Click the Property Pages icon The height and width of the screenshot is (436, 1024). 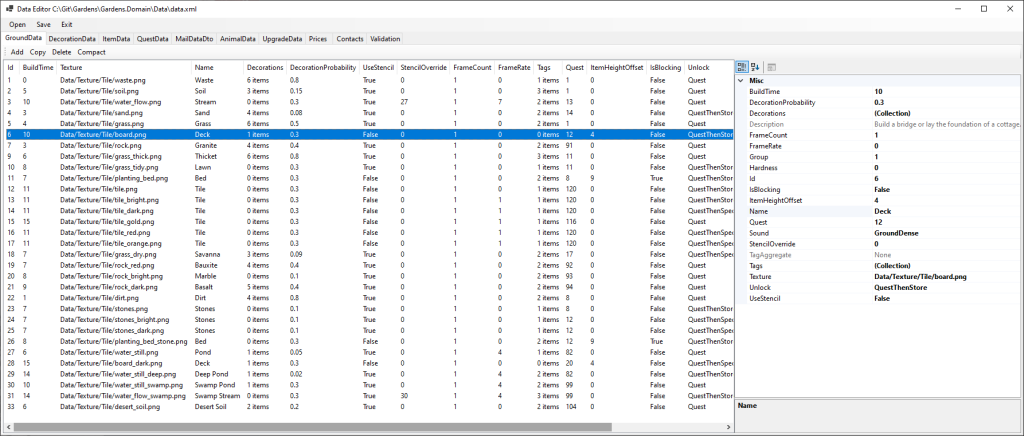pos(772,67)
